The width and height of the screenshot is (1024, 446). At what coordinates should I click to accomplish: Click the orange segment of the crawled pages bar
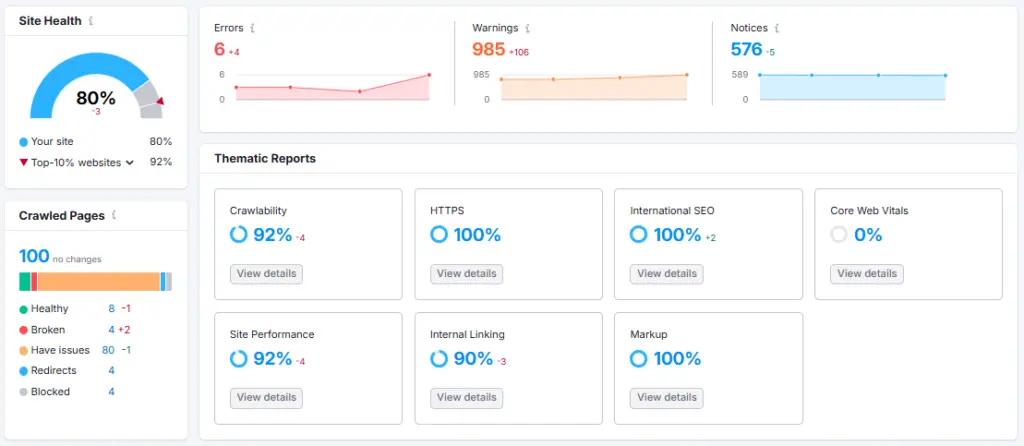[x=98, y=281]
